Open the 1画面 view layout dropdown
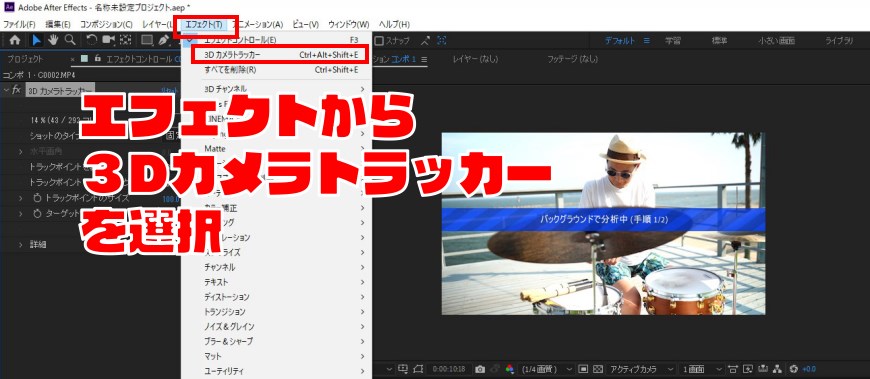The image size is (870, 379). pos(702,369)
